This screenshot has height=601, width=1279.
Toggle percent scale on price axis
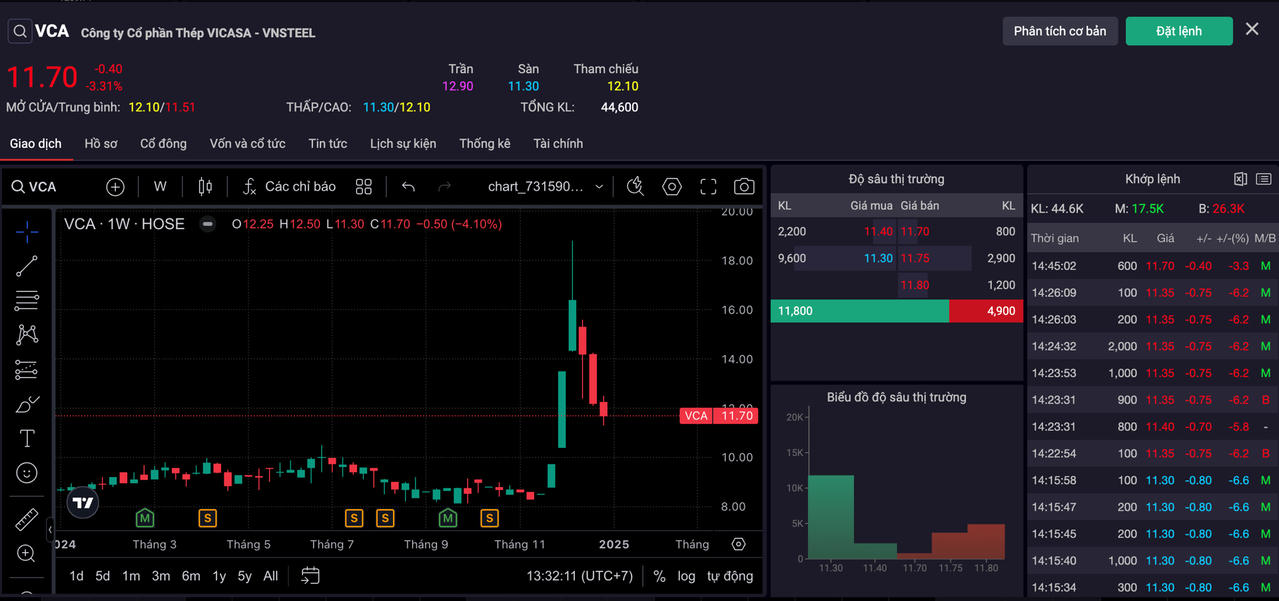(659, 576)
